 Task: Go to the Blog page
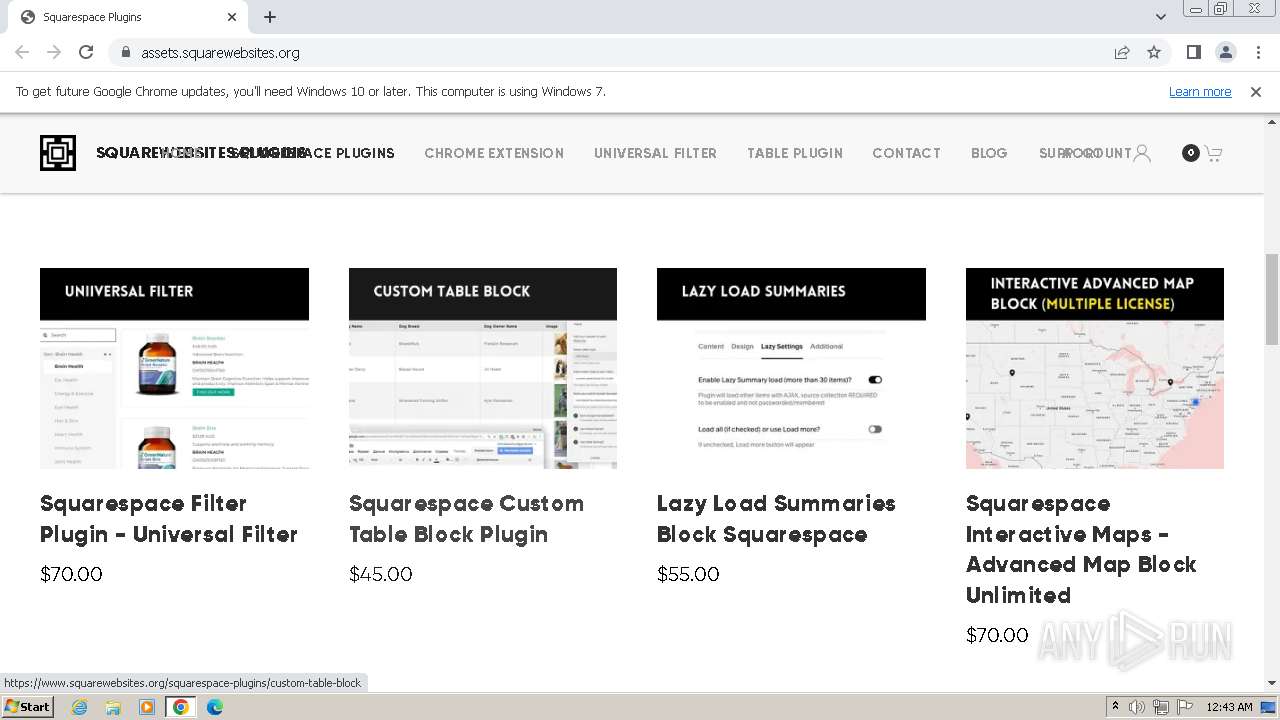989,153
